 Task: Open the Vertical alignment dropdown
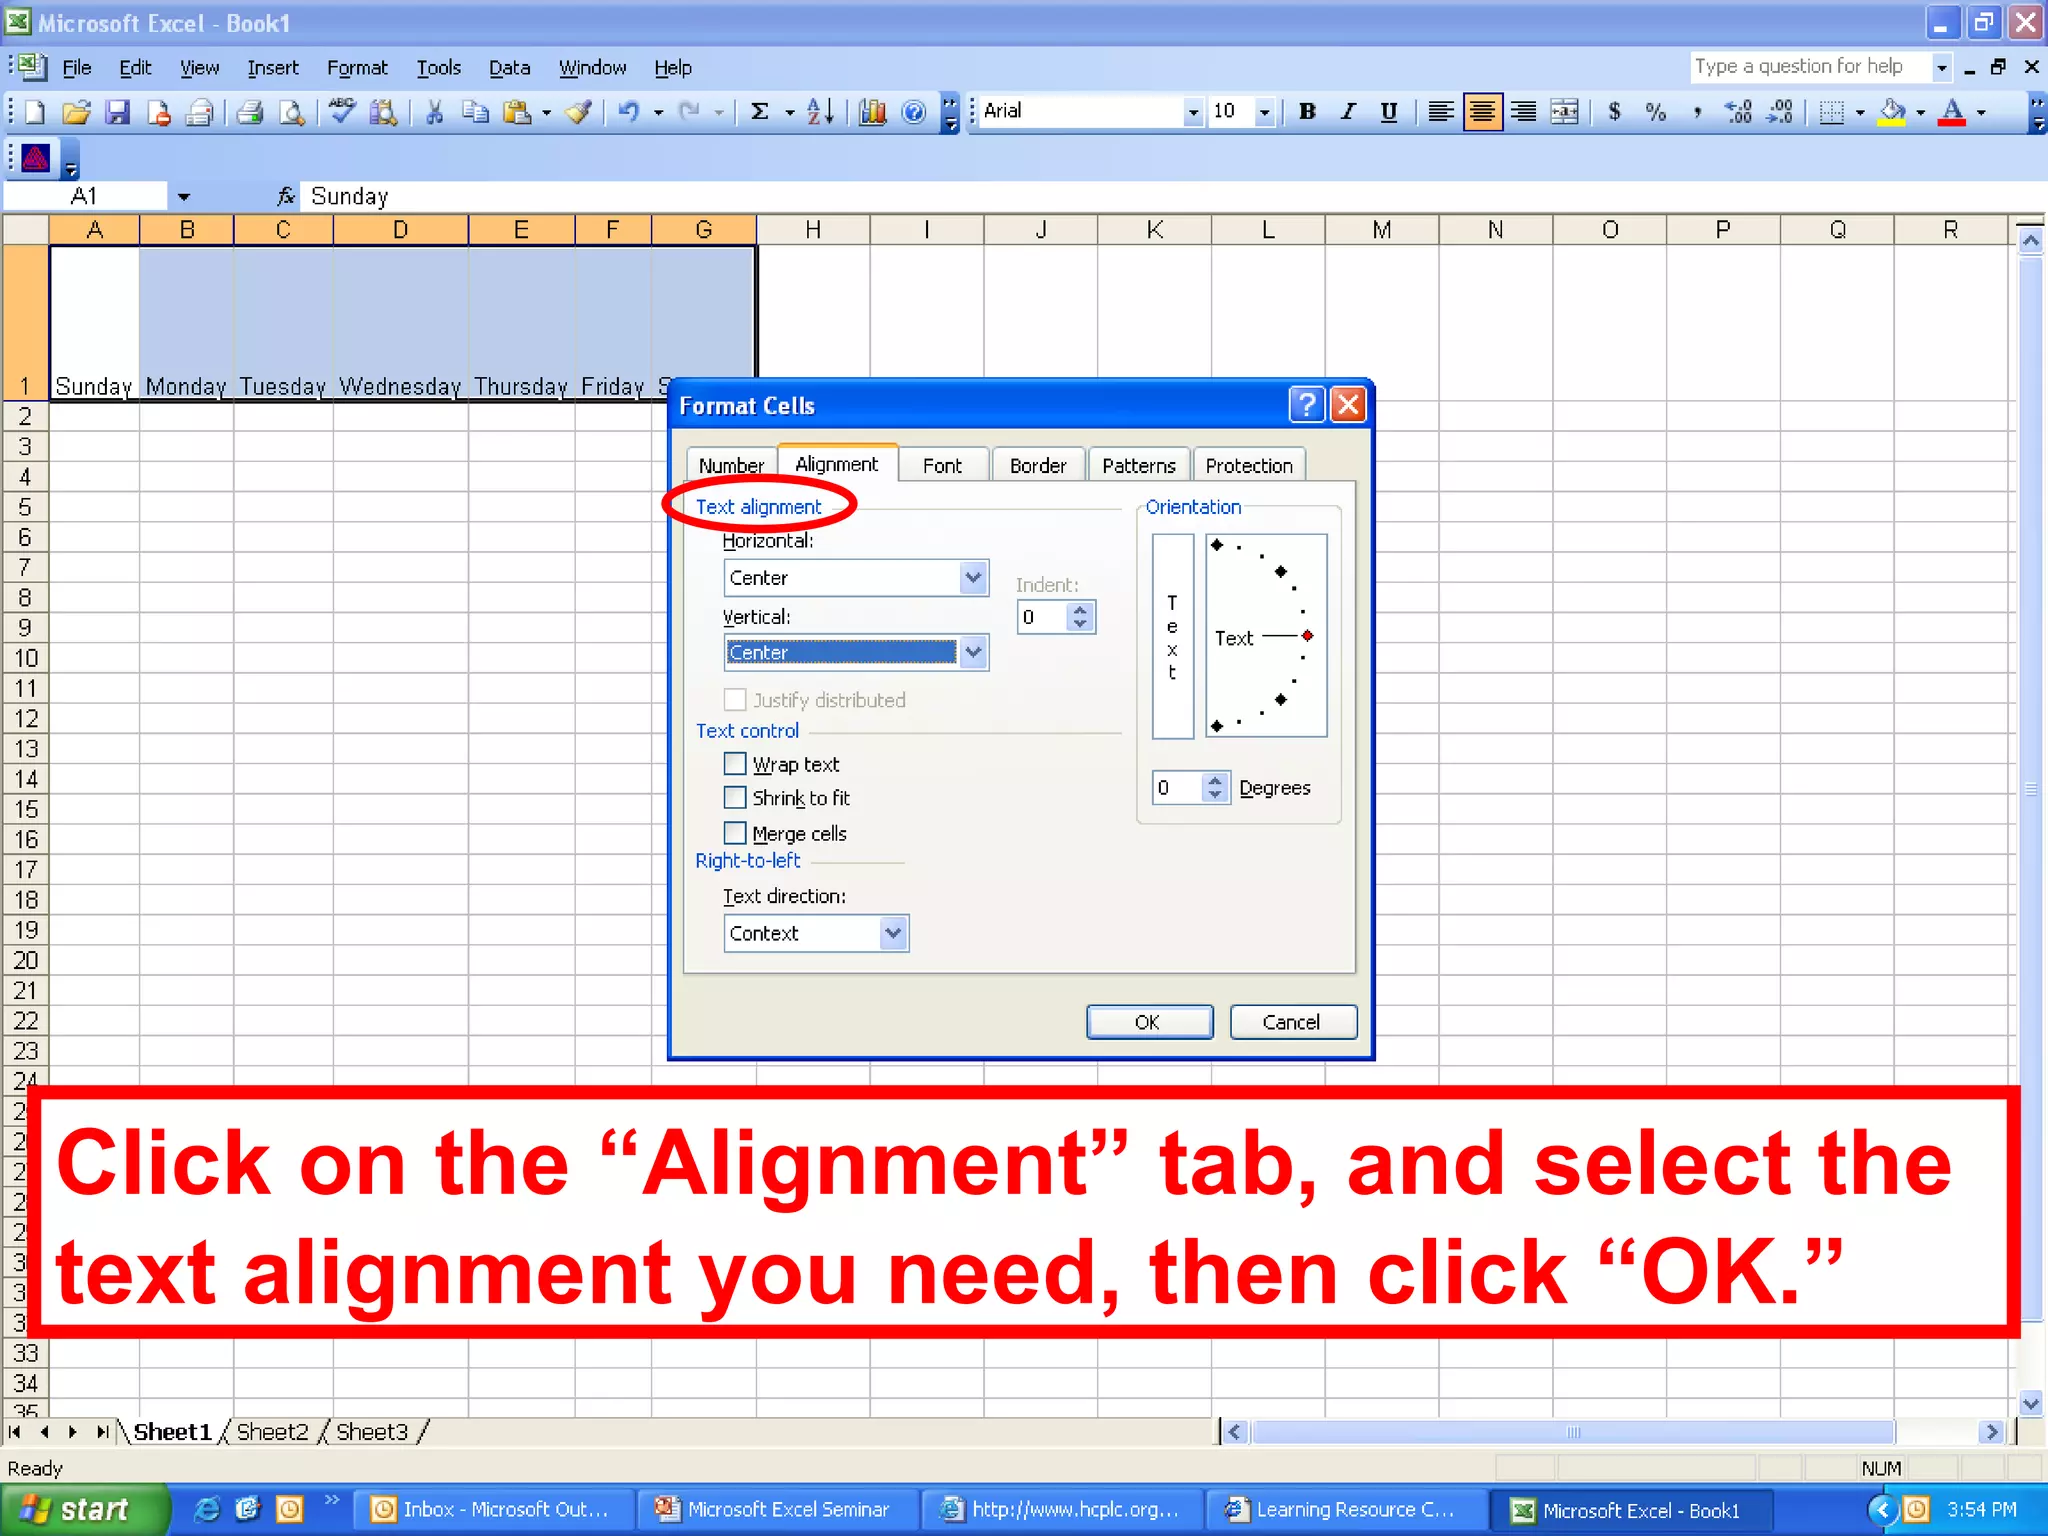pos(973,652)
